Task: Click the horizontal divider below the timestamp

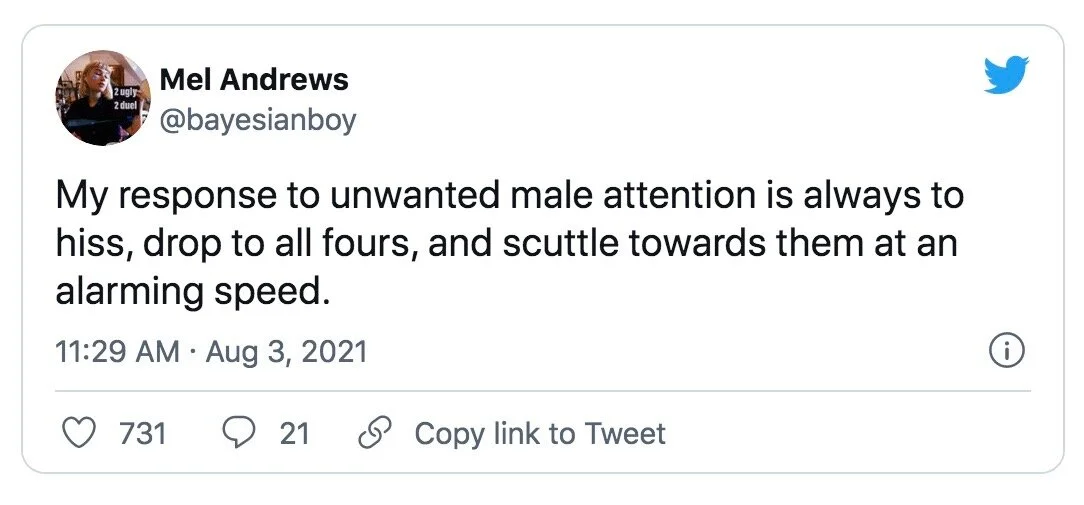Action: pos(543,392)
